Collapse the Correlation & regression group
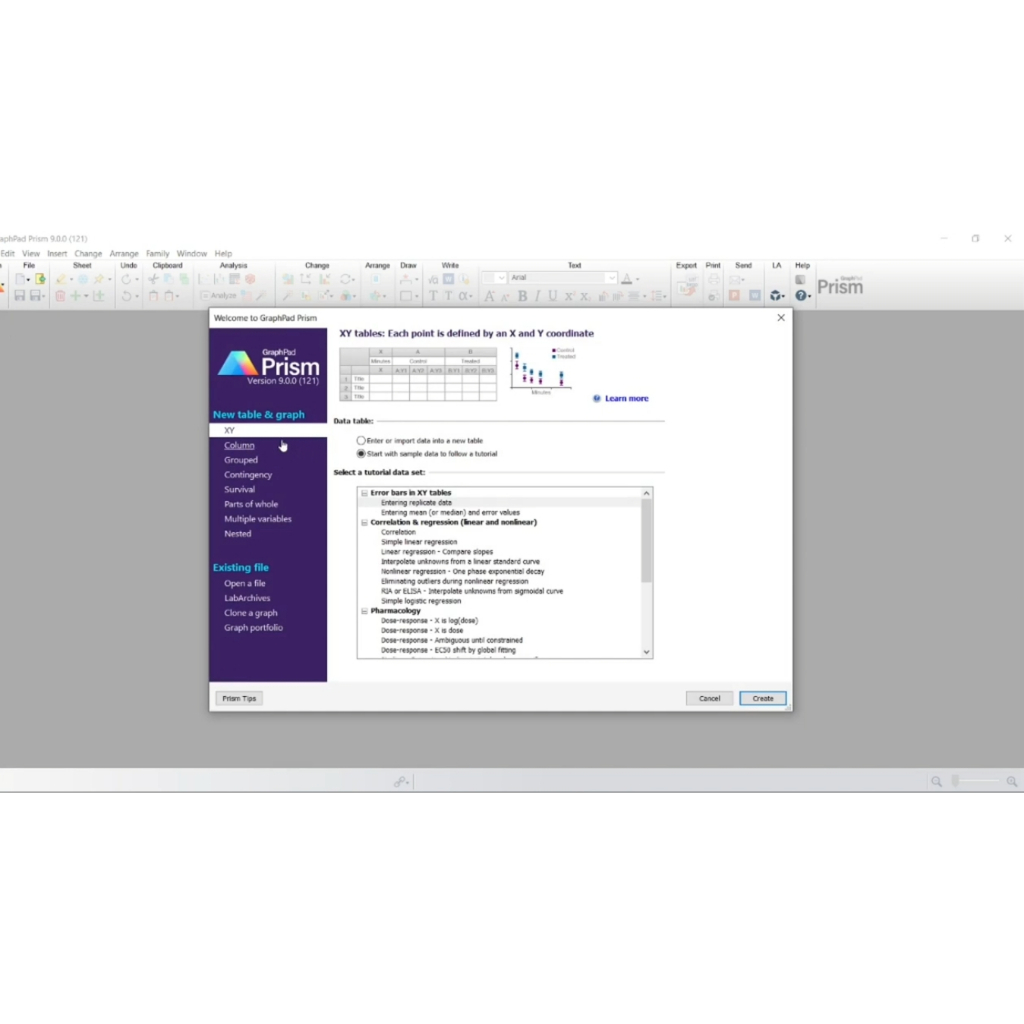This screenshot has height=1024, width=1024. tap(365, 522)
